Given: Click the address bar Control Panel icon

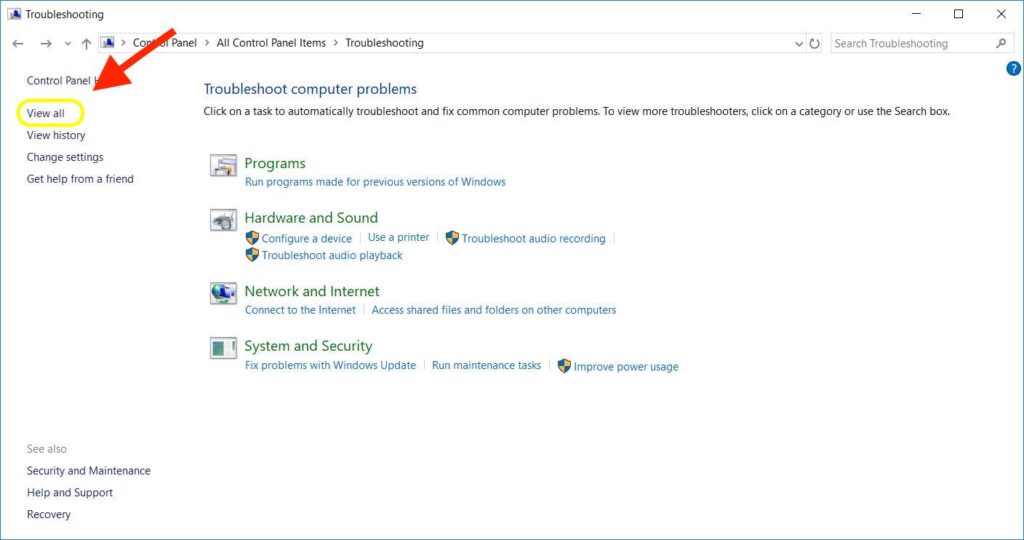Looking at the screenshot, I should tap(108, 43).
